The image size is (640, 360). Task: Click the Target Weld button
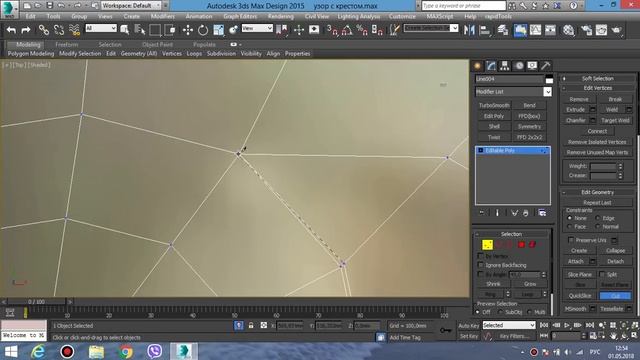tap(615, 120)
